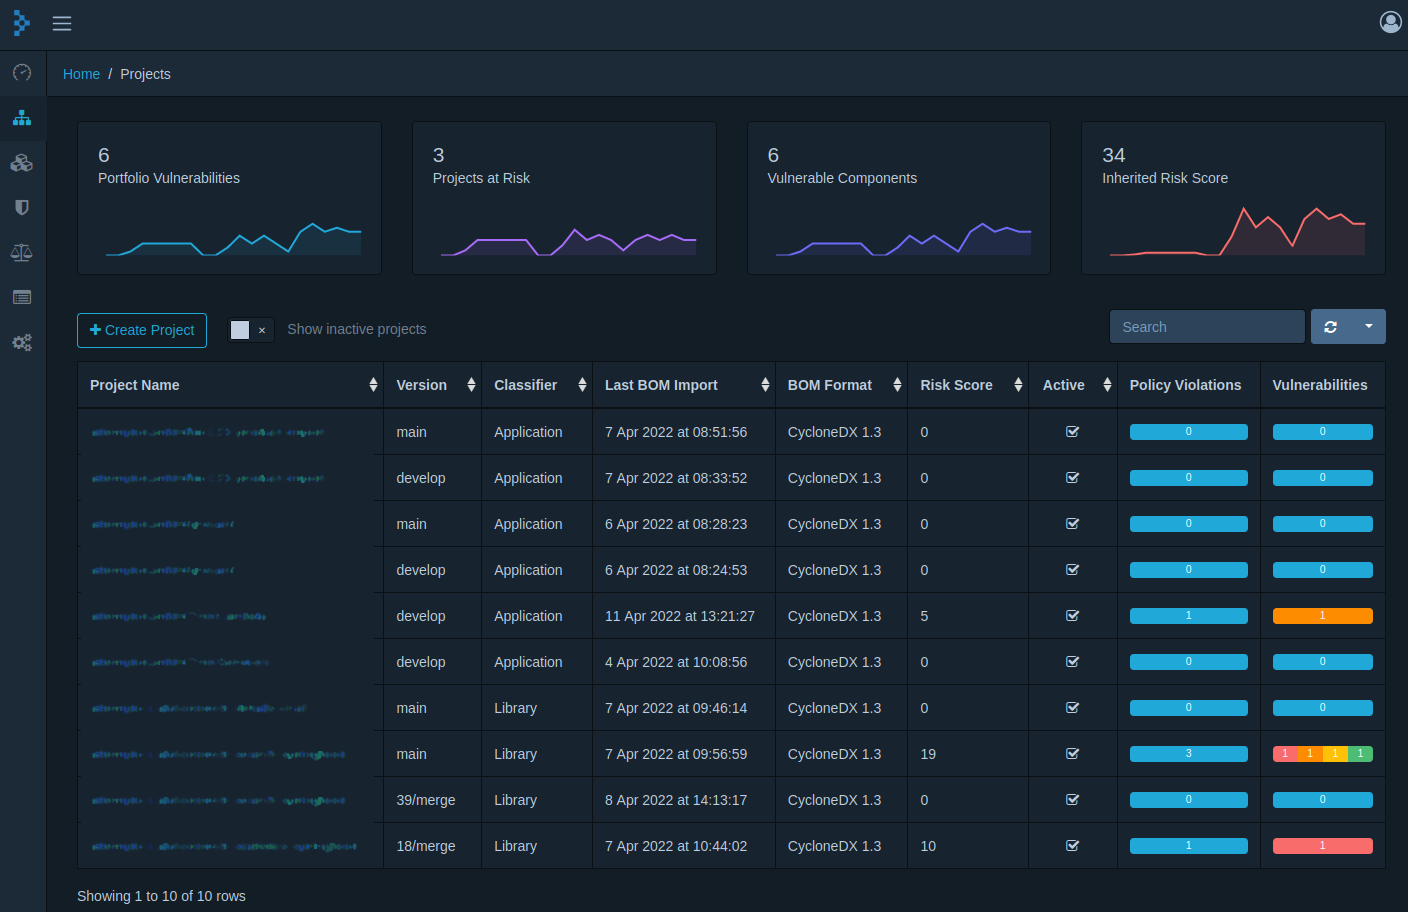This screenshot has width=1408, height=912.
Task: Open Policy Management using the scales icon
Action: coord(22,252)
